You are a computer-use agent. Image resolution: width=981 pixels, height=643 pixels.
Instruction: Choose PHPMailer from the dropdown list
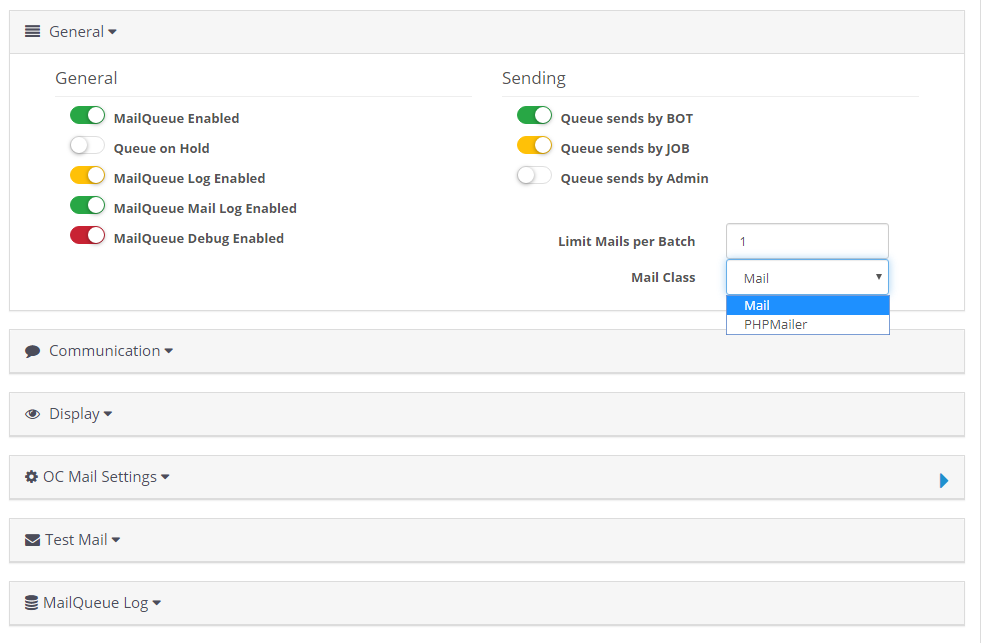808,325
